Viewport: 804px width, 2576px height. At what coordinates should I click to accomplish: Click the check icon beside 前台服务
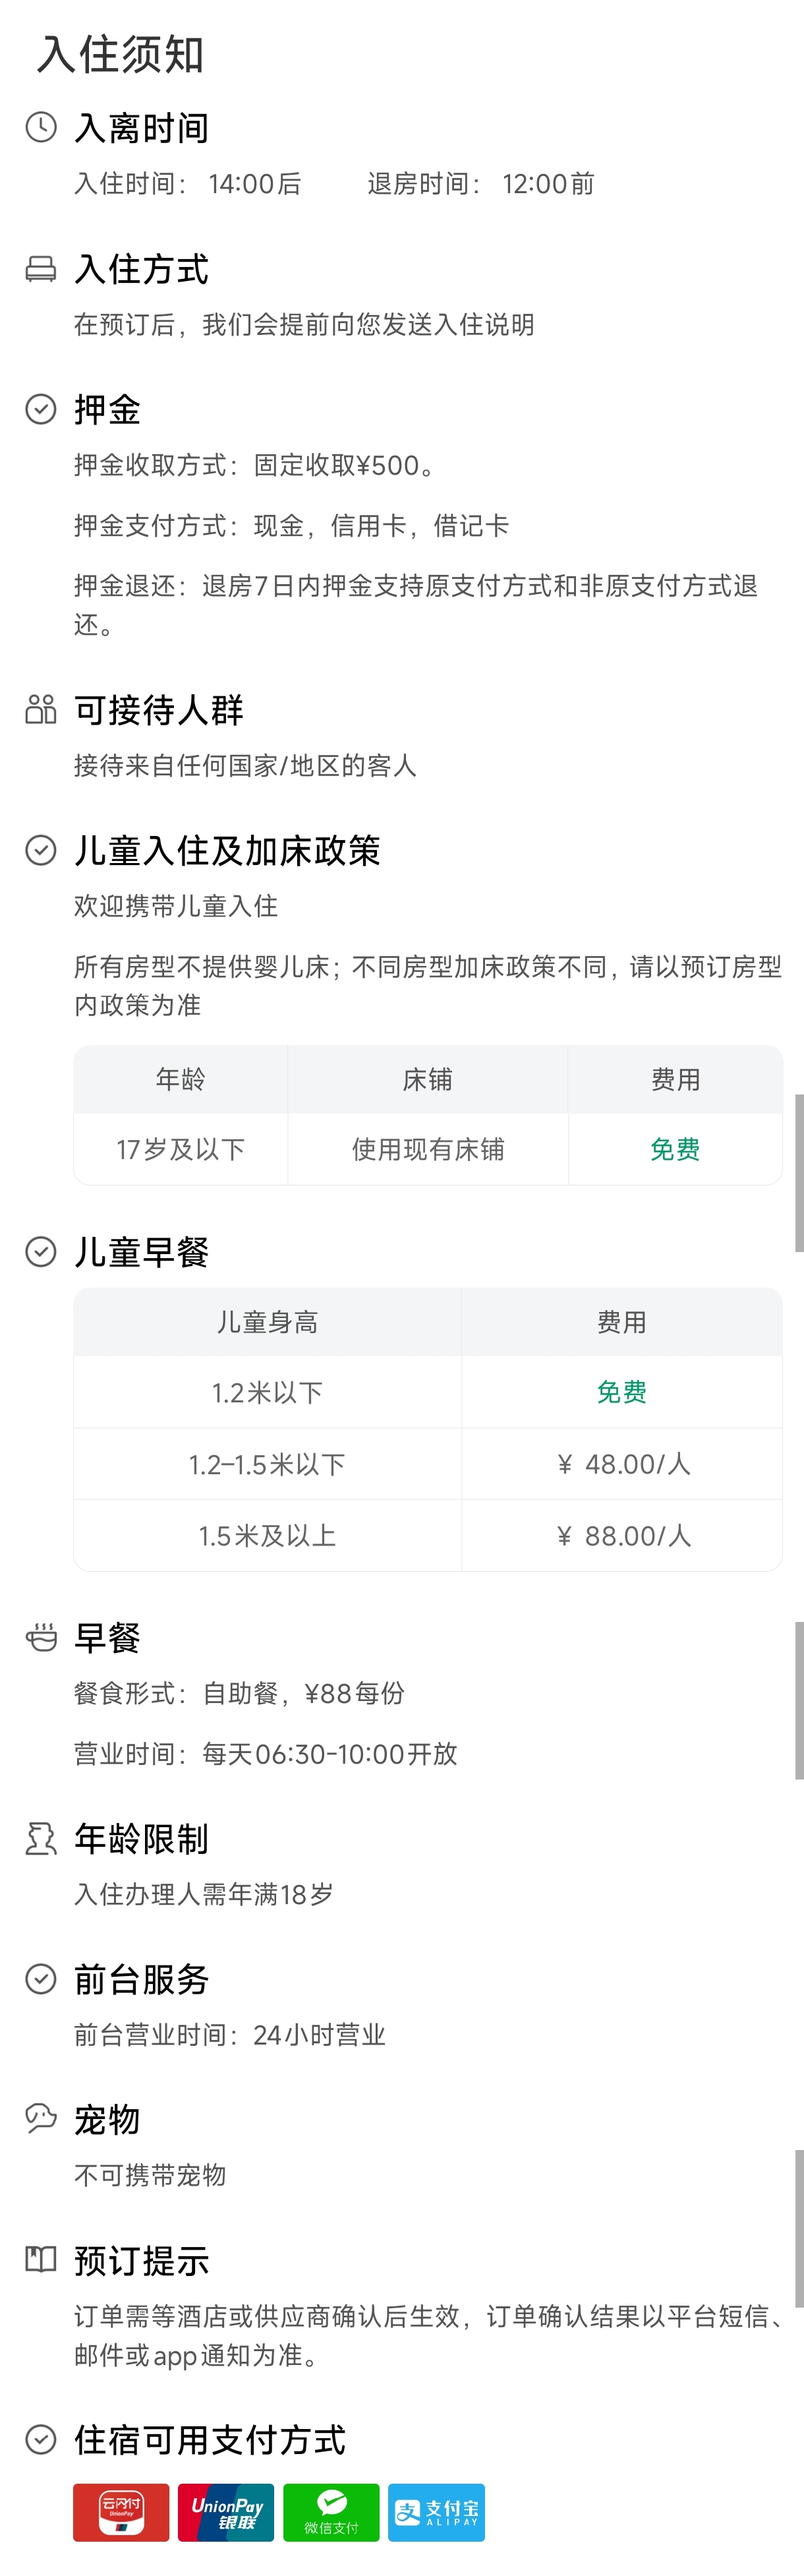40,1979
